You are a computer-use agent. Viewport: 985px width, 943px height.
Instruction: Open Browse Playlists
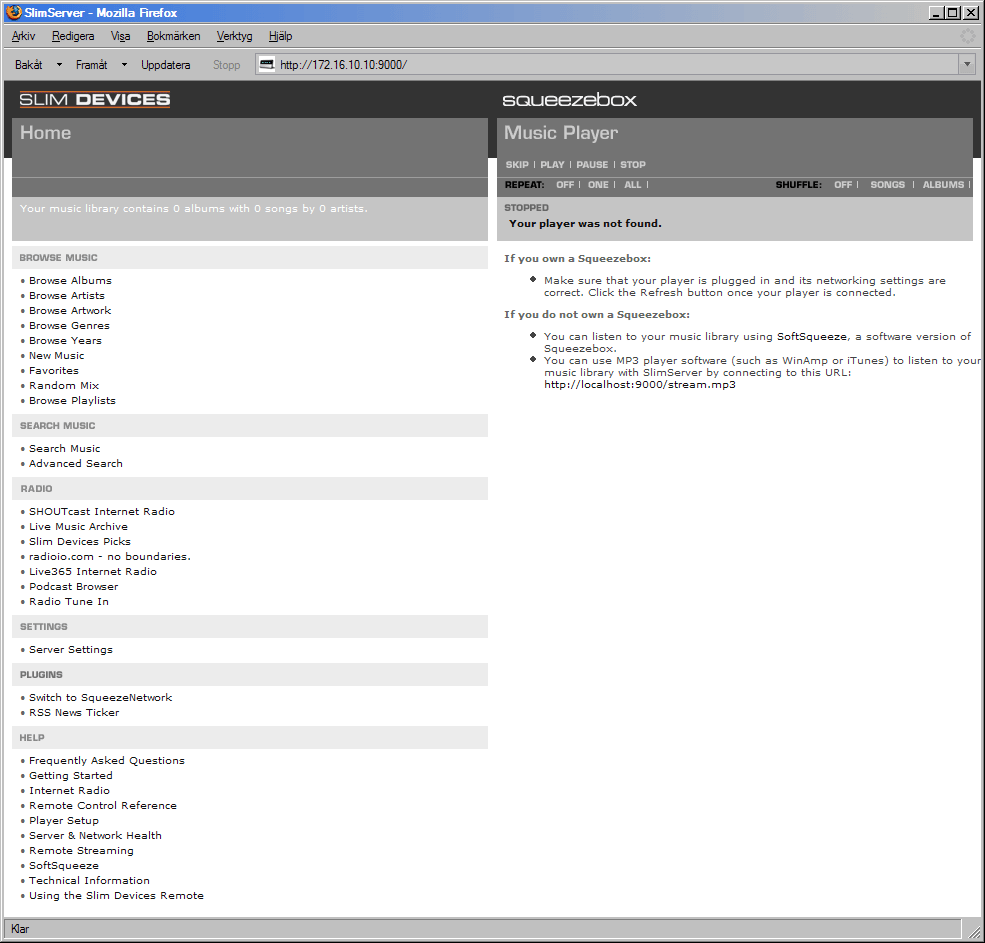(x=72, y=401)
